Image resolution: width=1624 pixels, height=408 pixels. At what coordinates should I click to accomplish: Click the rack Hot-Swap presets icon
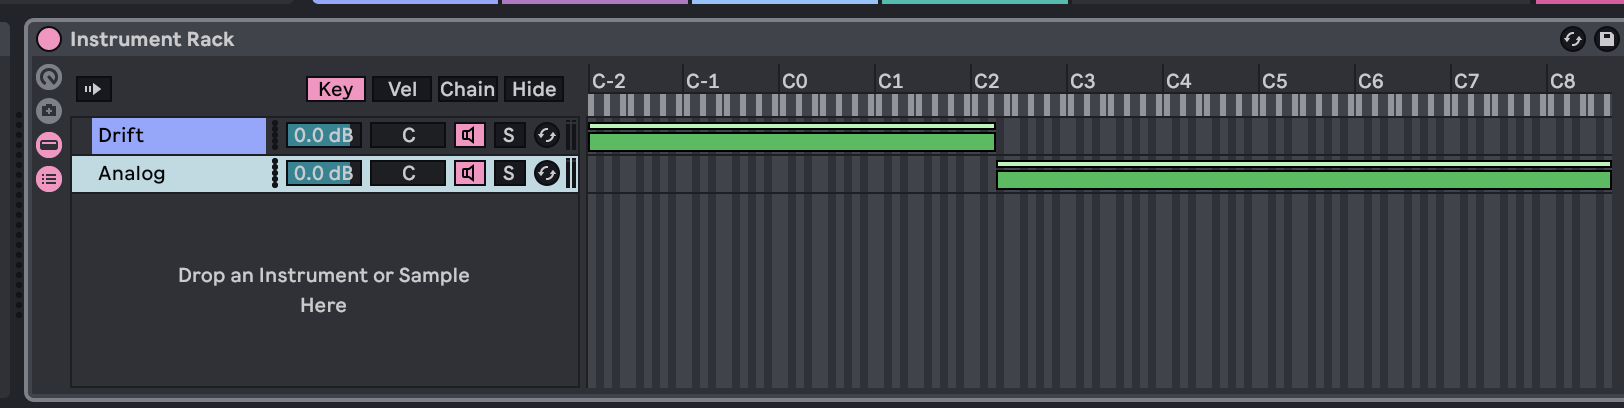(x=1572, y=39)
